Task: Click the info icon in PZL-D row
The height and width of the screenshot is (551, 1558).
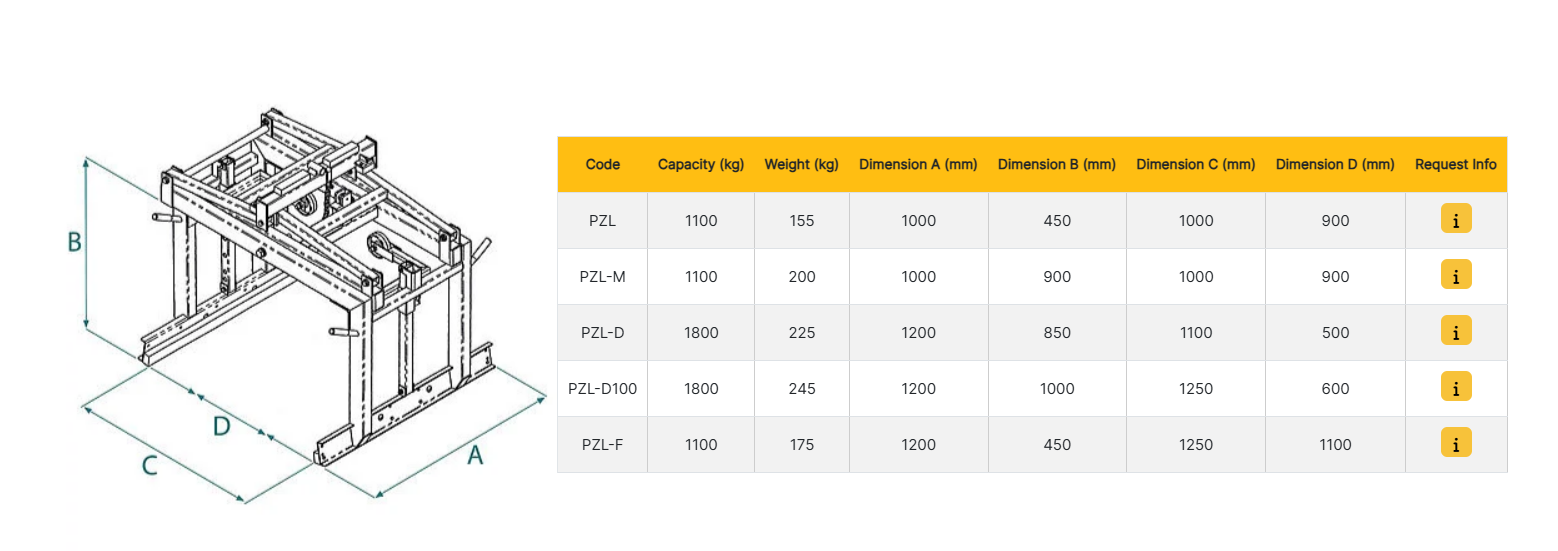Action: point(1455,332)
